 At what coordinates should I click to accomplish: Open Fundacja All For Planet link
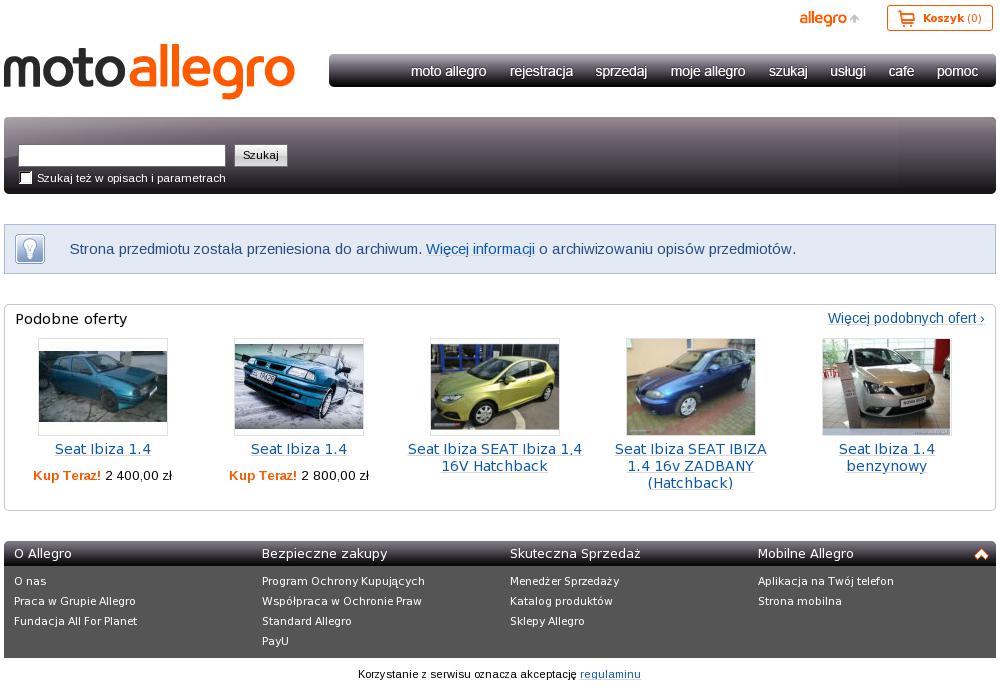(75, 621)
